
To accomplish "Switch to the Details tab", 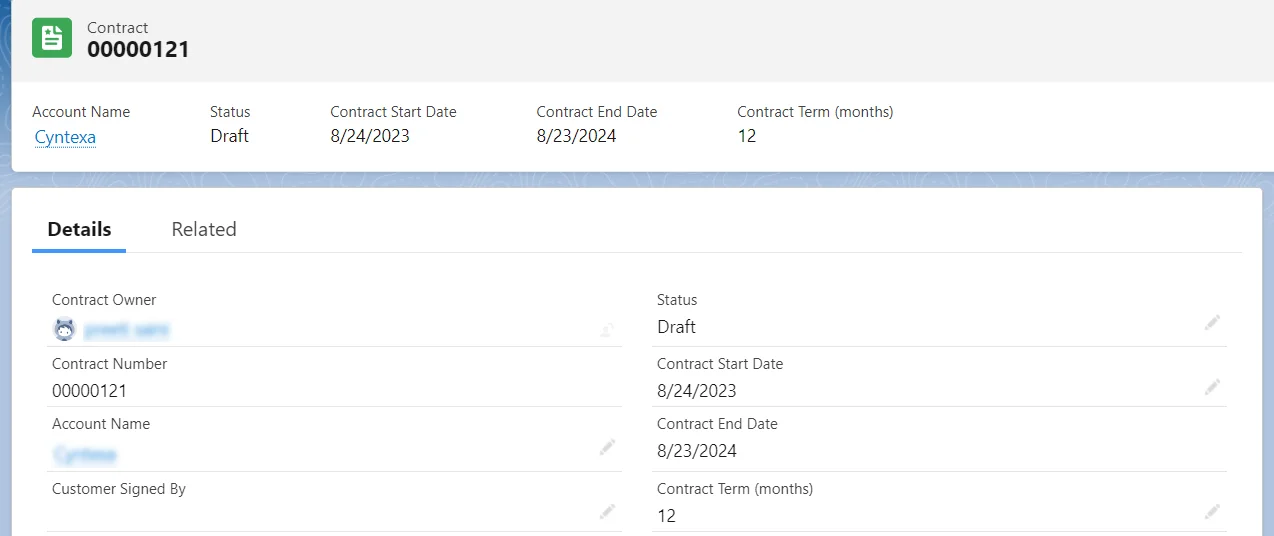I will tap(79, 229).
